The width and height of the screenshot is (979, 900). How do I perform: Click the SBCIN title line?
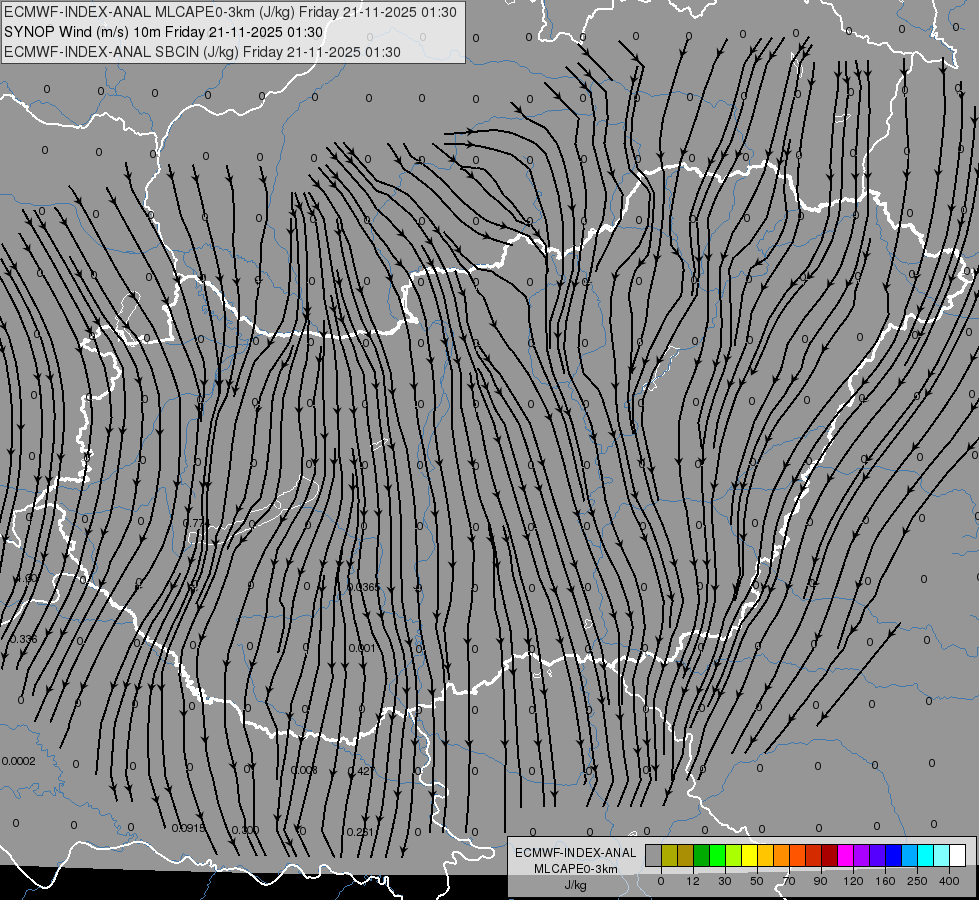pos(202,52)
